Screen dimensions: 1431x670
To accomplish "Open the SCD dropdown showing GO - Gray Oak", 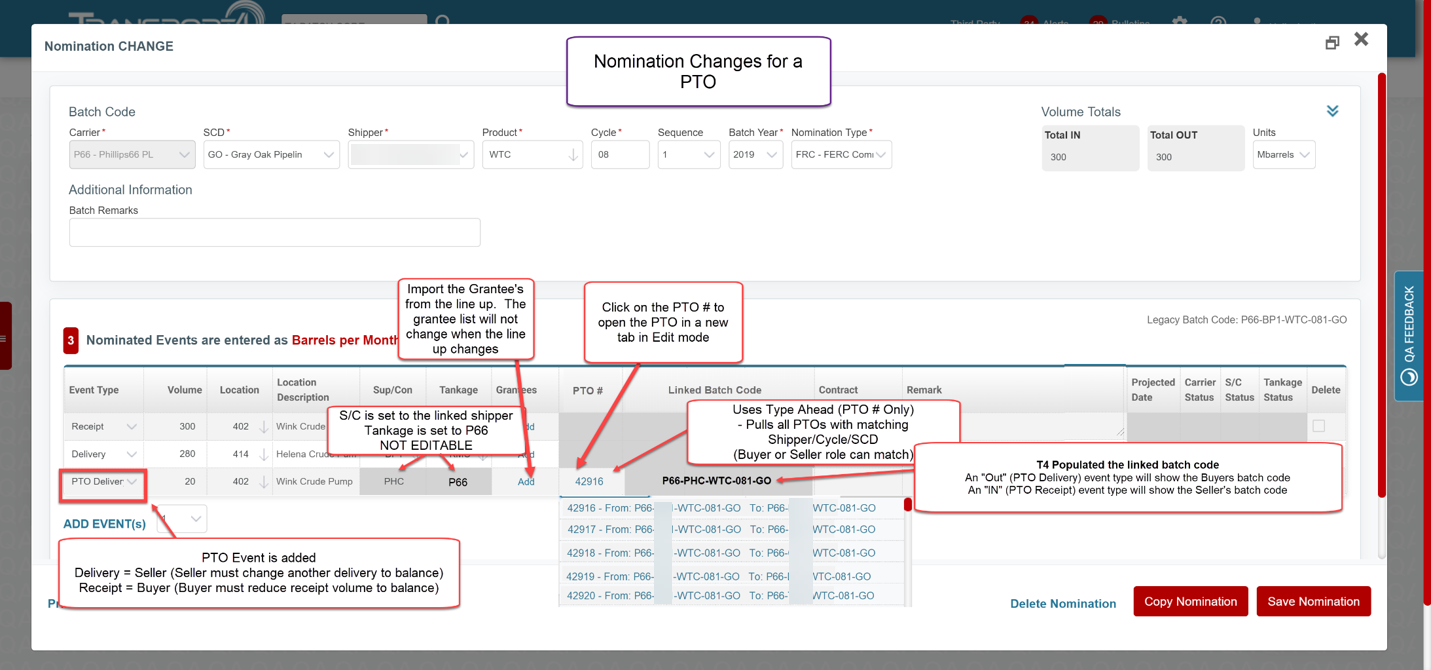I will (x=270, y=155).
